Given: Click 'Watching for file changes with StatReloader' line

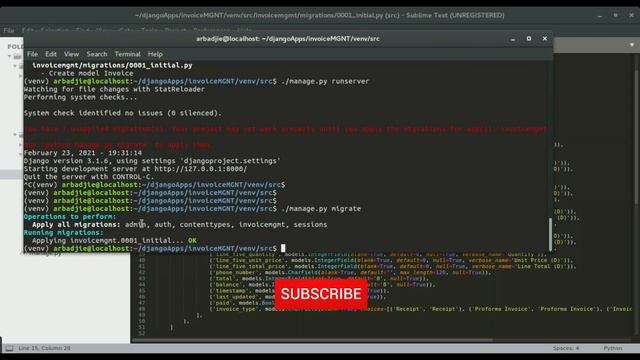Looking at the screenshot, I should click(114, 89).
